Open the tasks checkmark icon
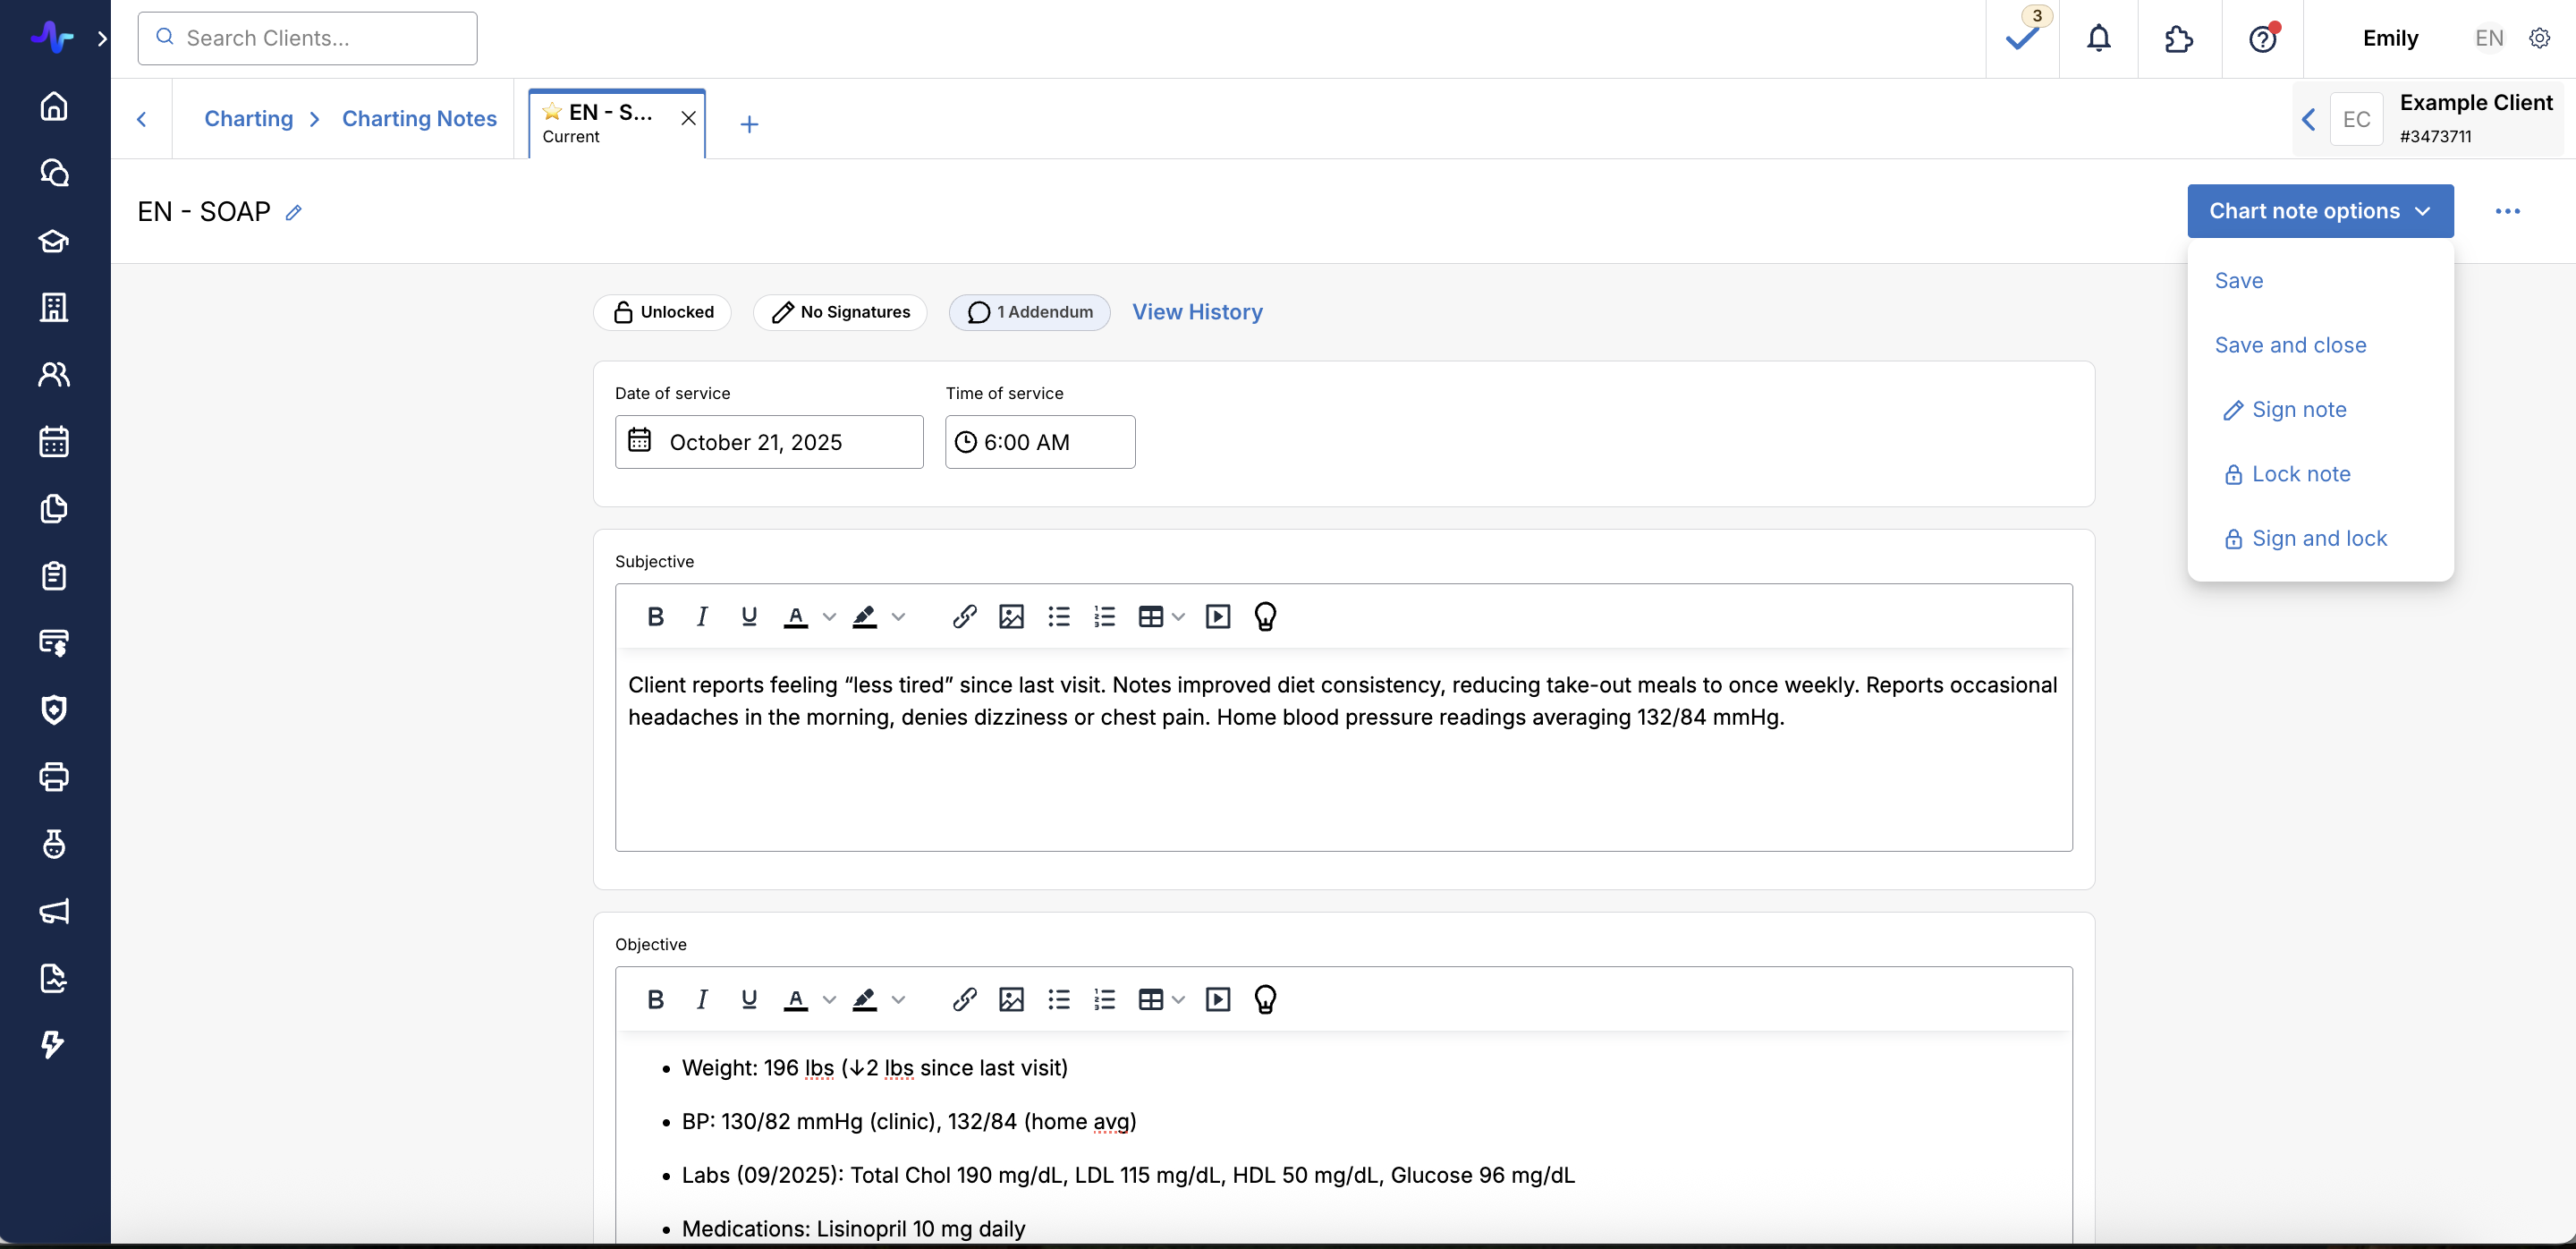 click(x=2021, y=39)
